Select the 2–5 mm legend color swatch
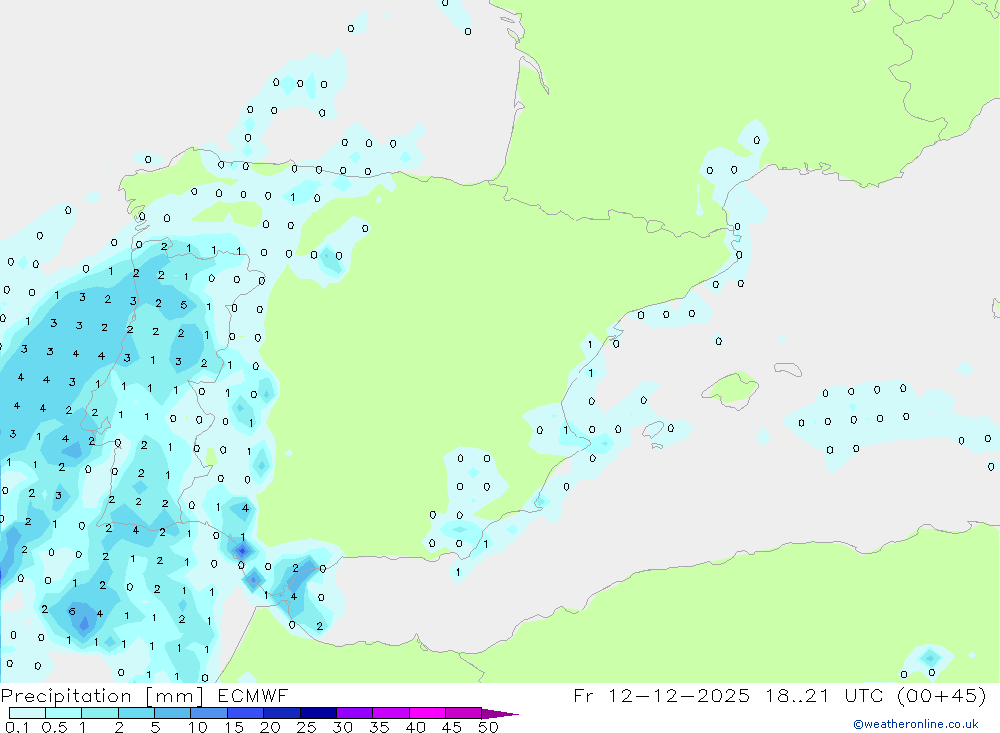This screenshot has width=1000, height=733. [x=136, y=713]
